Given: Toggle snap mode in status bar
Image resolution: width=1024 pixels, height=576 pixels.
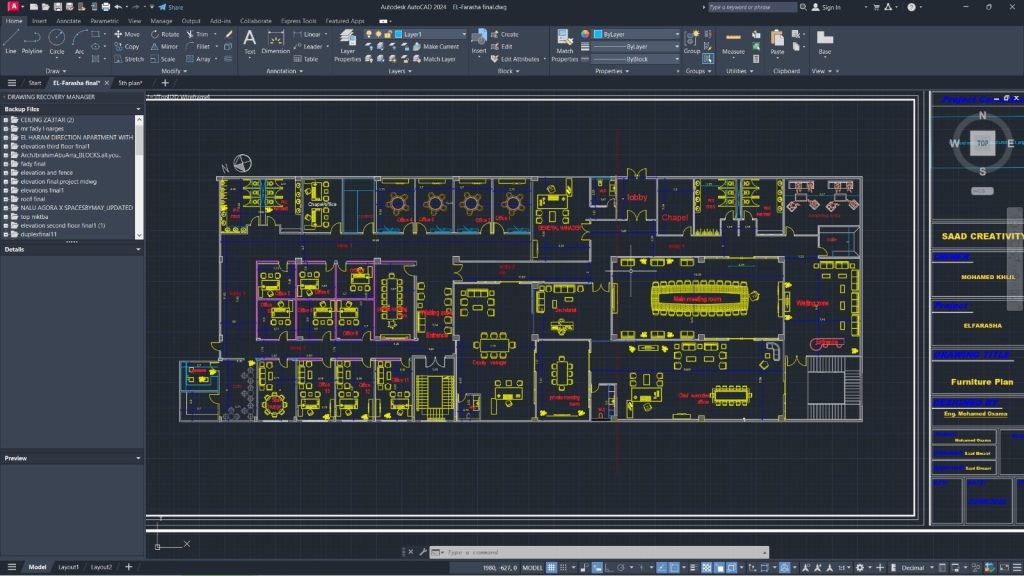Looking at the screenshot, I should click(x=563, y=568).
